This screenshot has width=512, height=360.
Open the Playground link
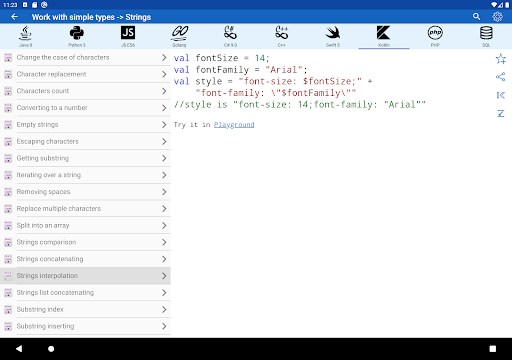[x=234, y=125]
